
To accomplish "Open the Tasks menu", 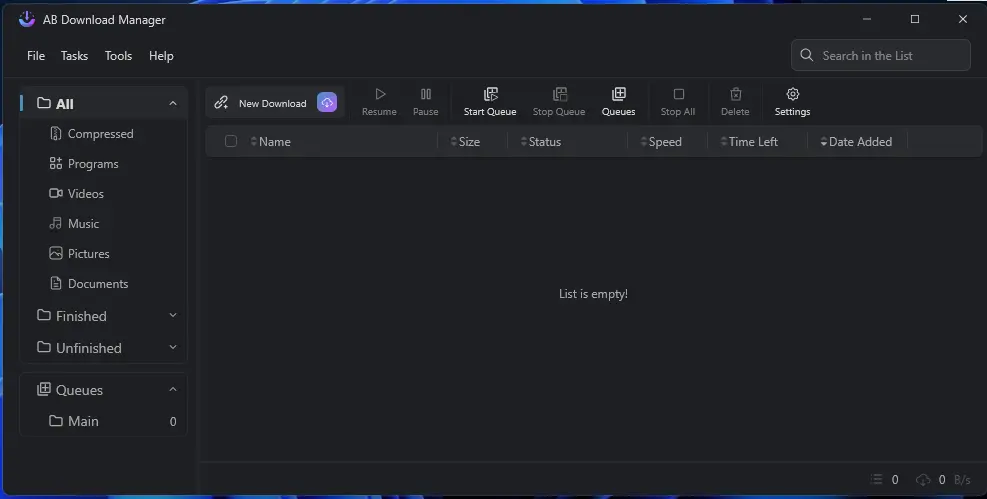I will (x=74, y=56).
